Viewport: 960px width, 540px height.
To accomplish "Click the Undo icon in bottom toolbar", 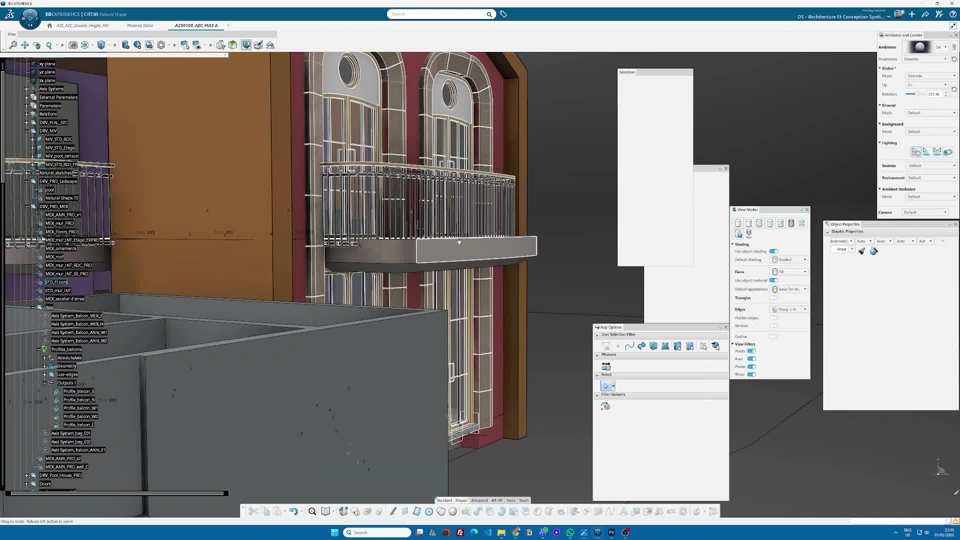I will pyautogui.click(x=293, y=511).
